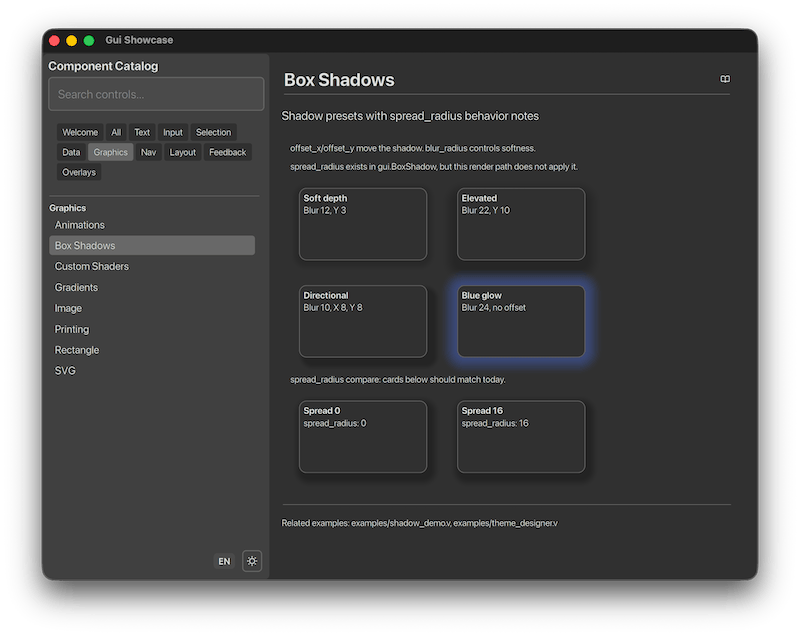
Task: Maximize the Gui Showcase window
Action: (89, 40)
